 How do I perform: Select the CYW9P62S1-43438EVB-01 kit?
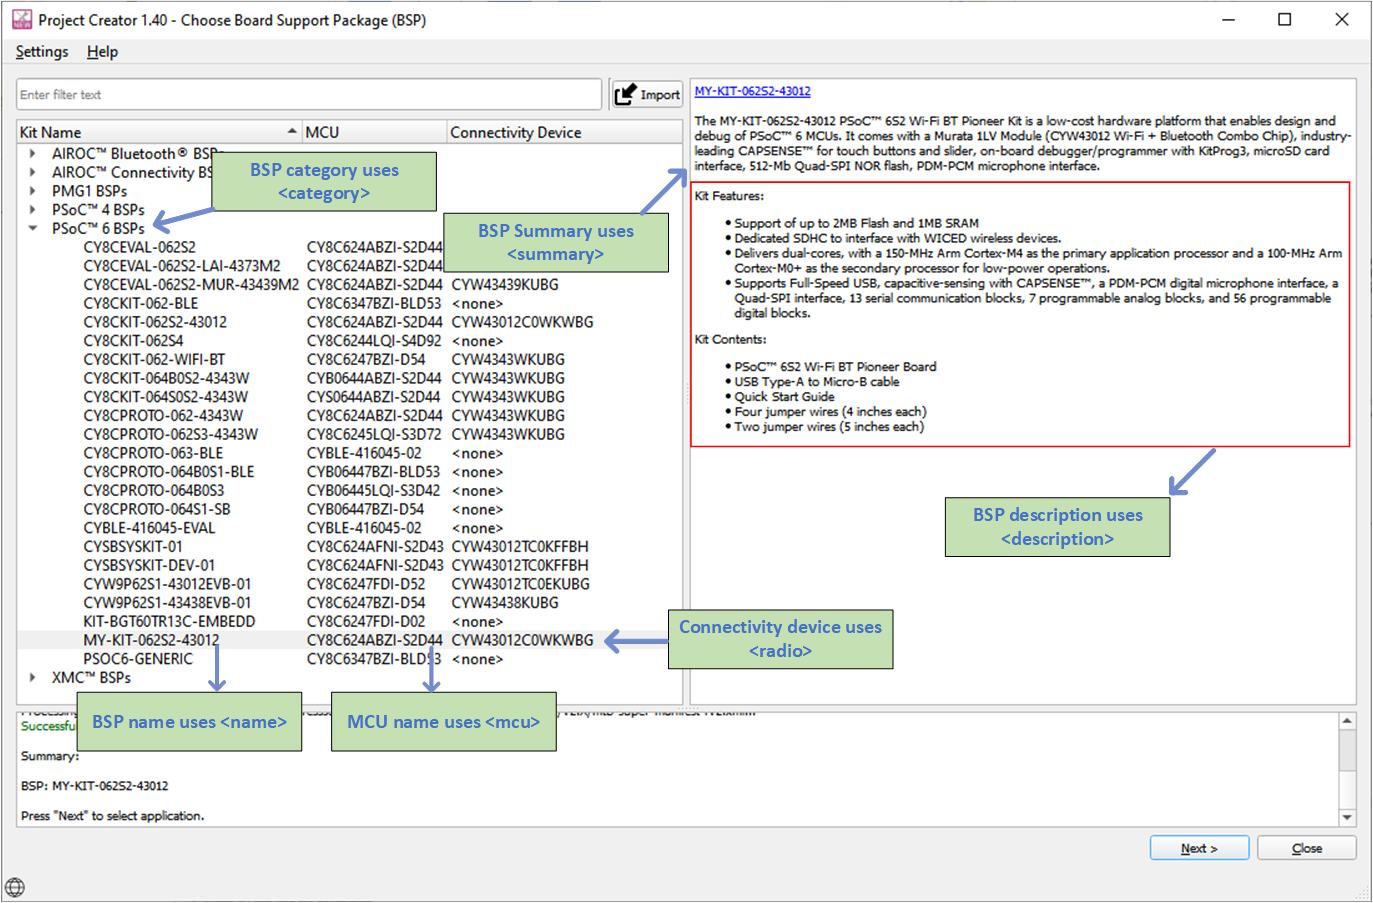coord(167,603)
